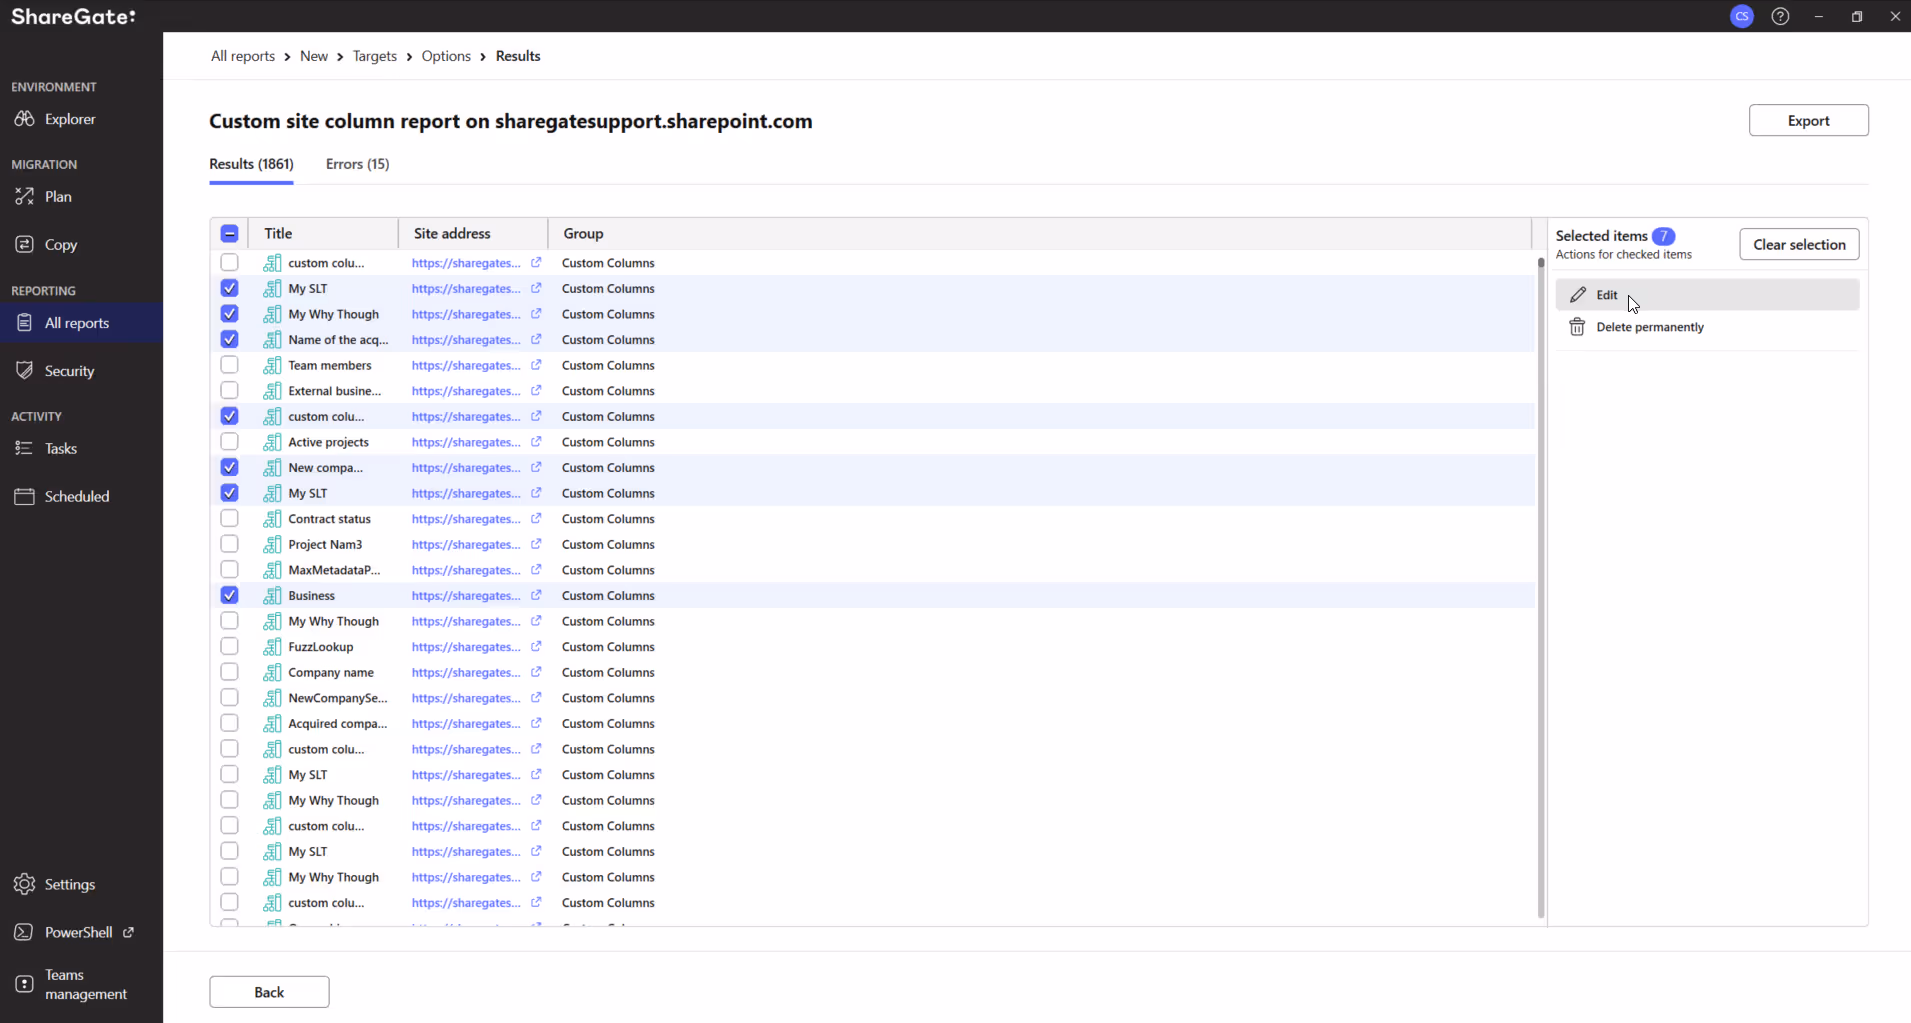The image size is (1911, 1023).
Task: Uncheck the Name of the acq... row checkbox
Action: pos(229,339)
